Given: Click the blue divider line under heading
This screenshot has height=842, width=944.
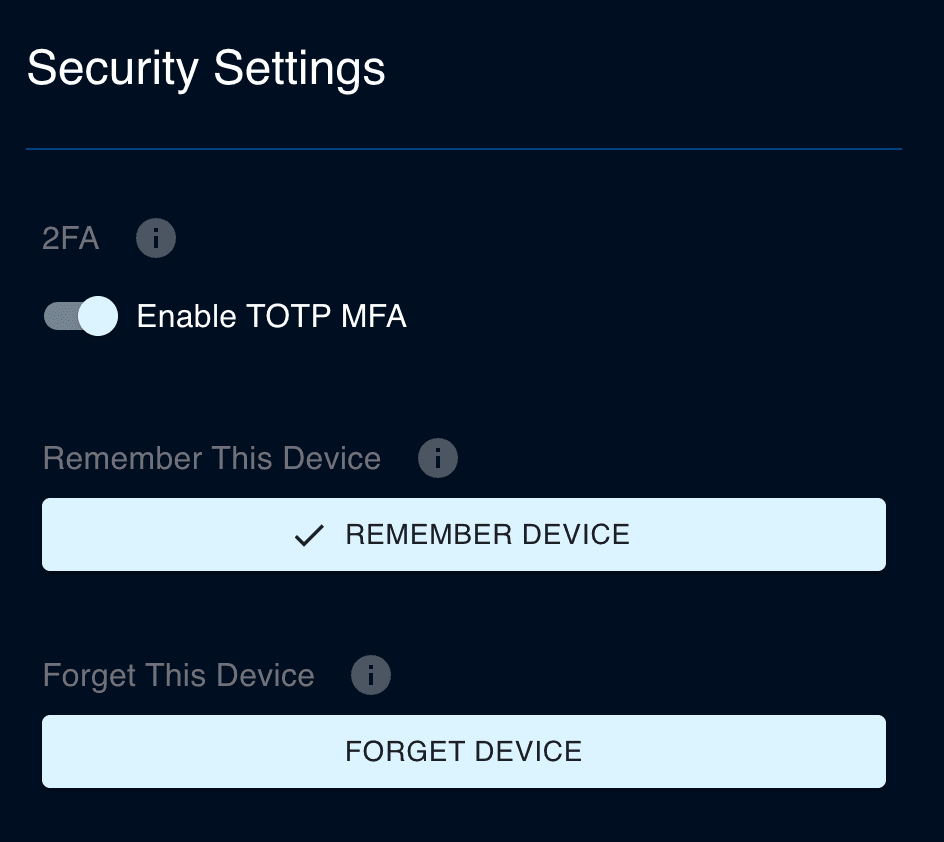Looking at the screenshot, I should pos(463,149).
